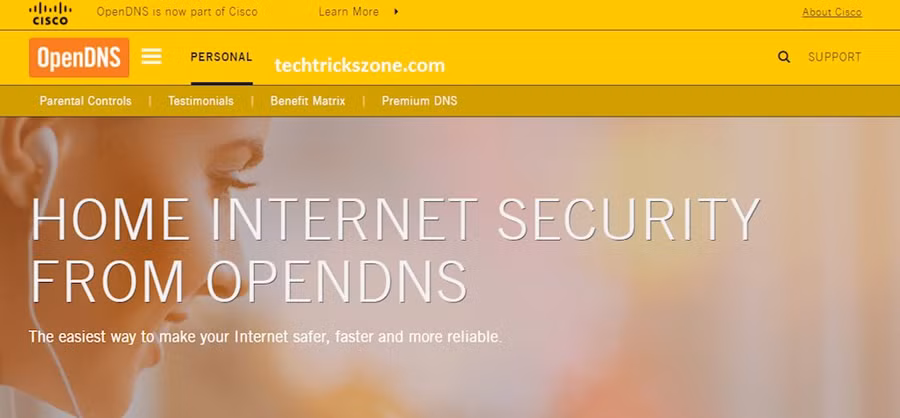
Task: Open the Testimonials menu item
Action: 201,101
